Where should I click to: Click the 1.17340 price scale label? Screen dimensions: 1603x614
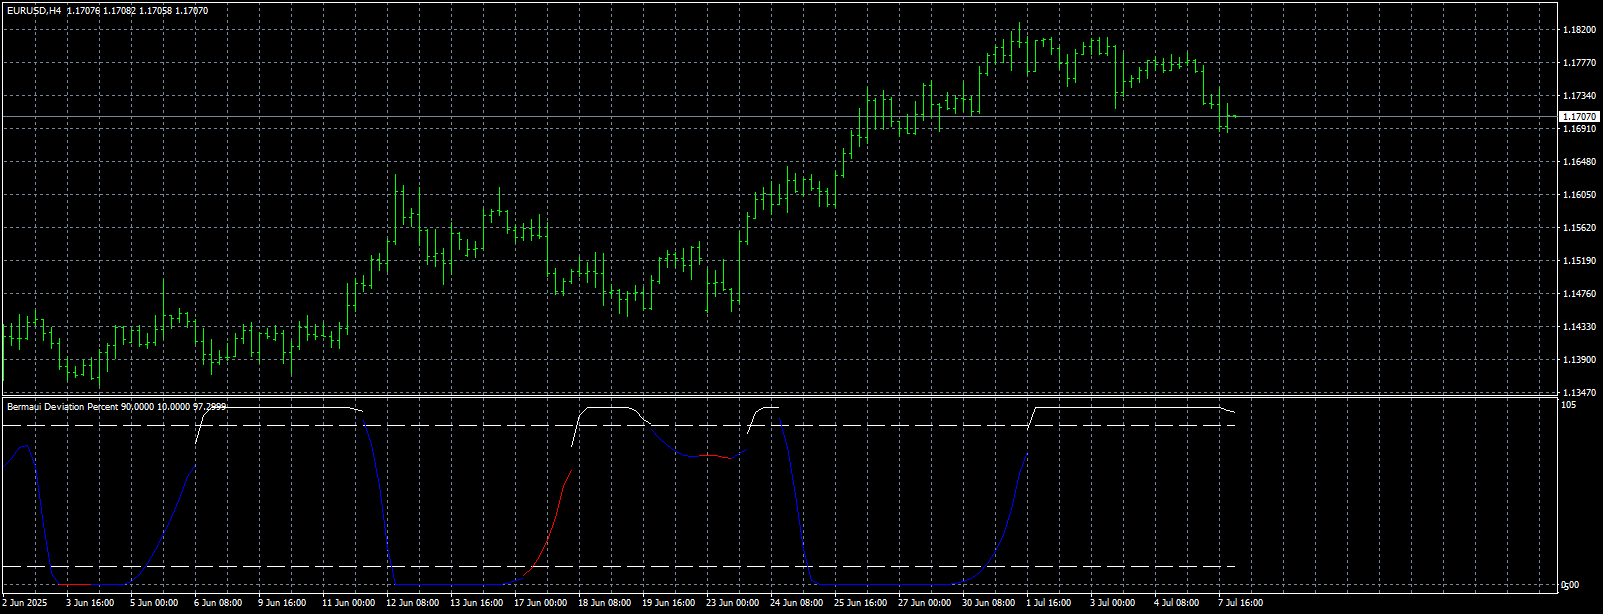pyautogui.click(x=1579, y=96)
